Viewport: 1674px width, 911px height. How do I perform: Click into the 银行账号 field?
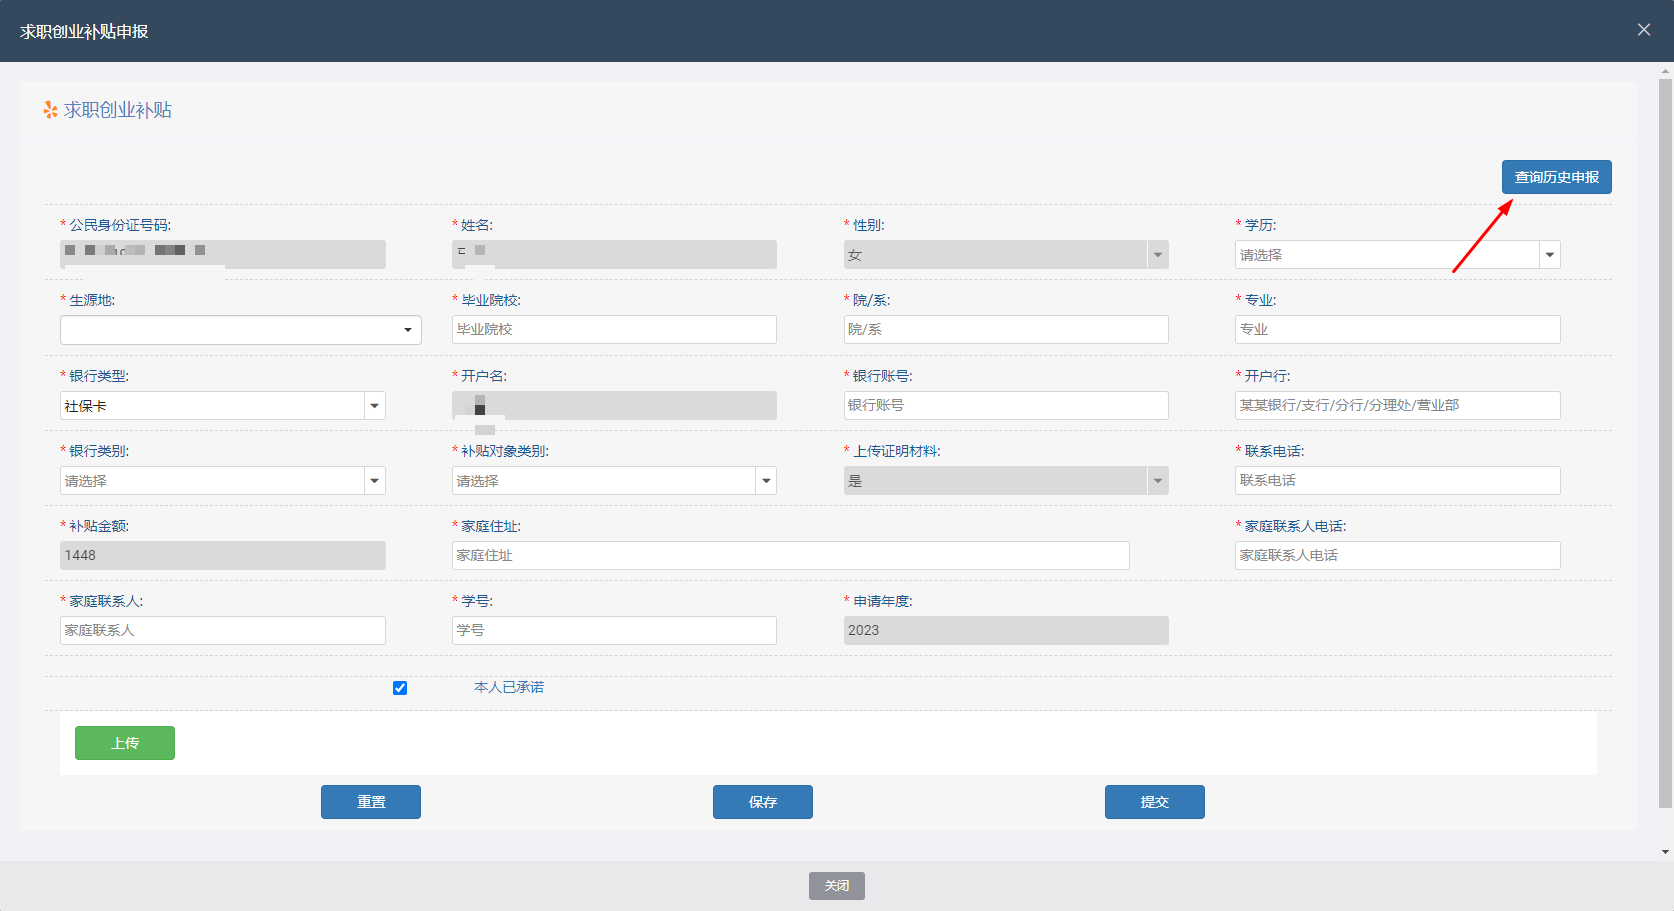[1005, 406]
